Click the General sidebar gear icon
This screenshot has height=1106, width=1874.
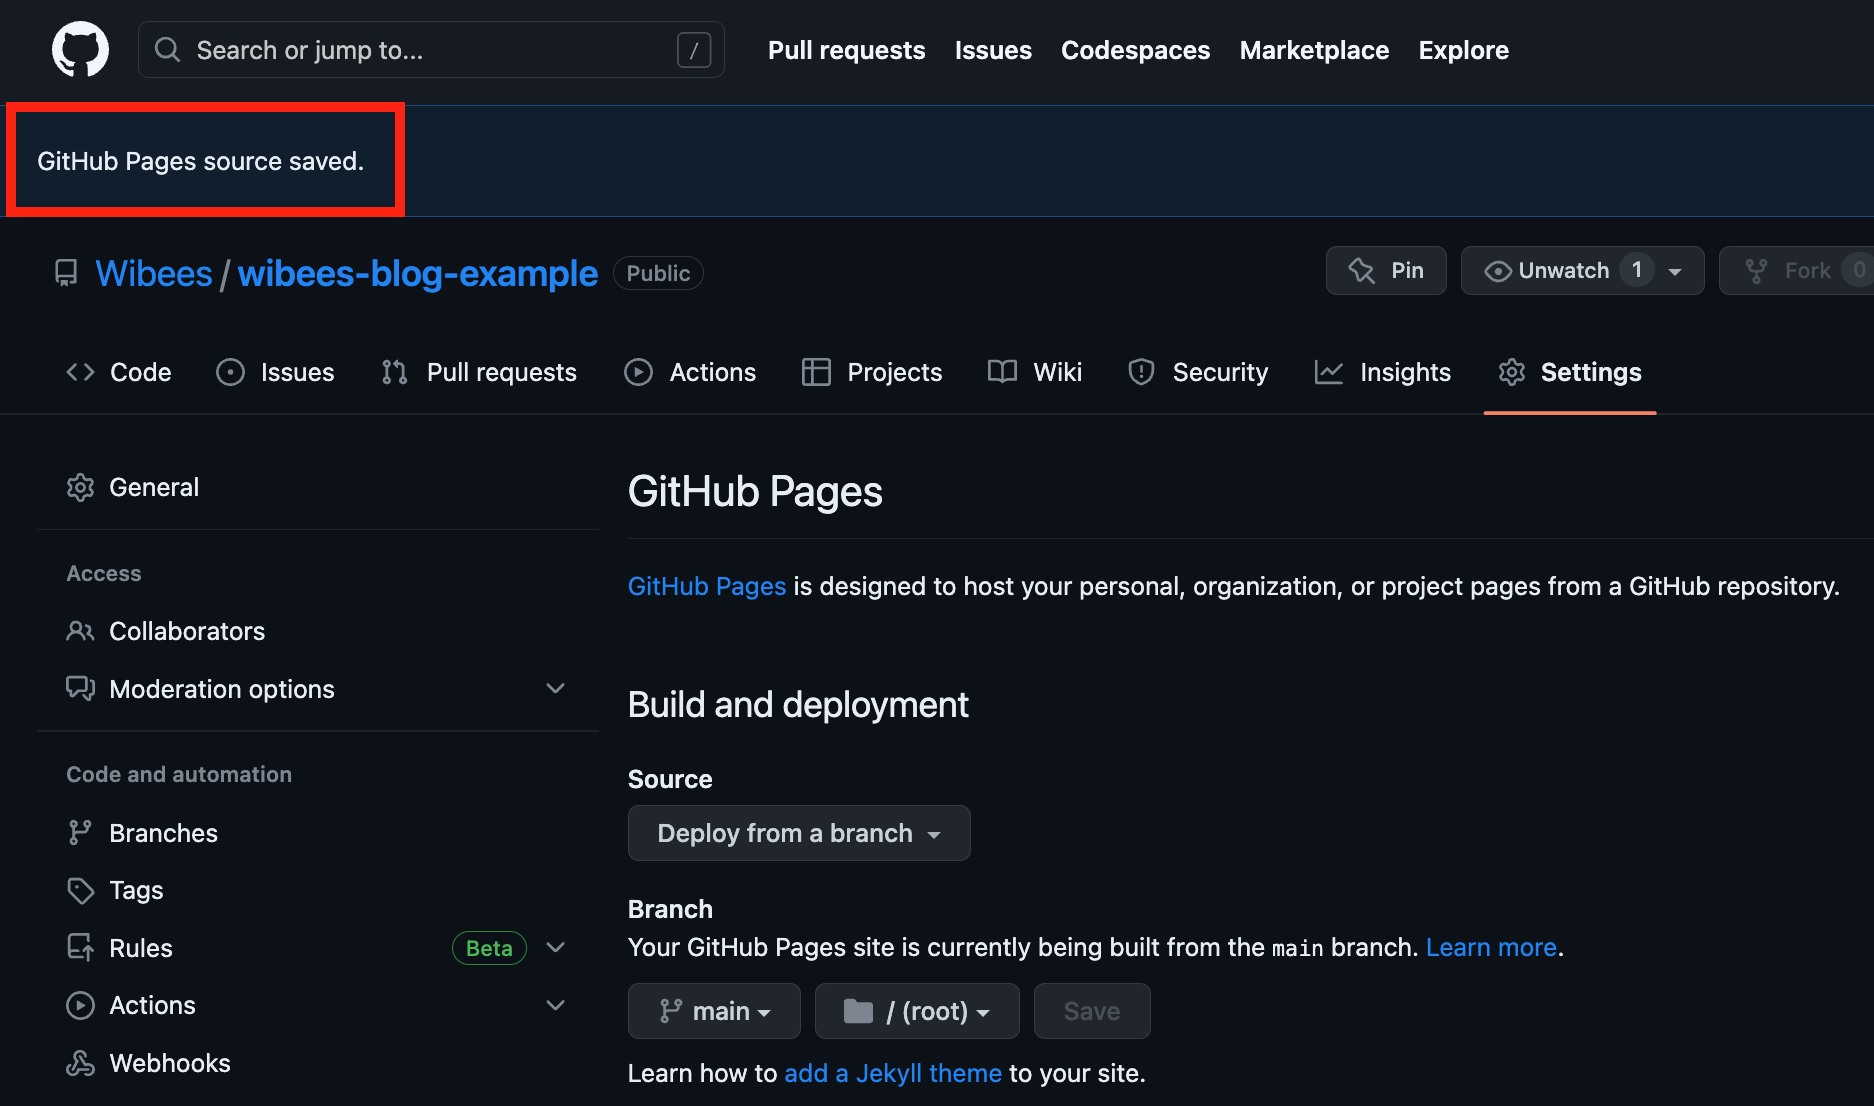[80, 487]
